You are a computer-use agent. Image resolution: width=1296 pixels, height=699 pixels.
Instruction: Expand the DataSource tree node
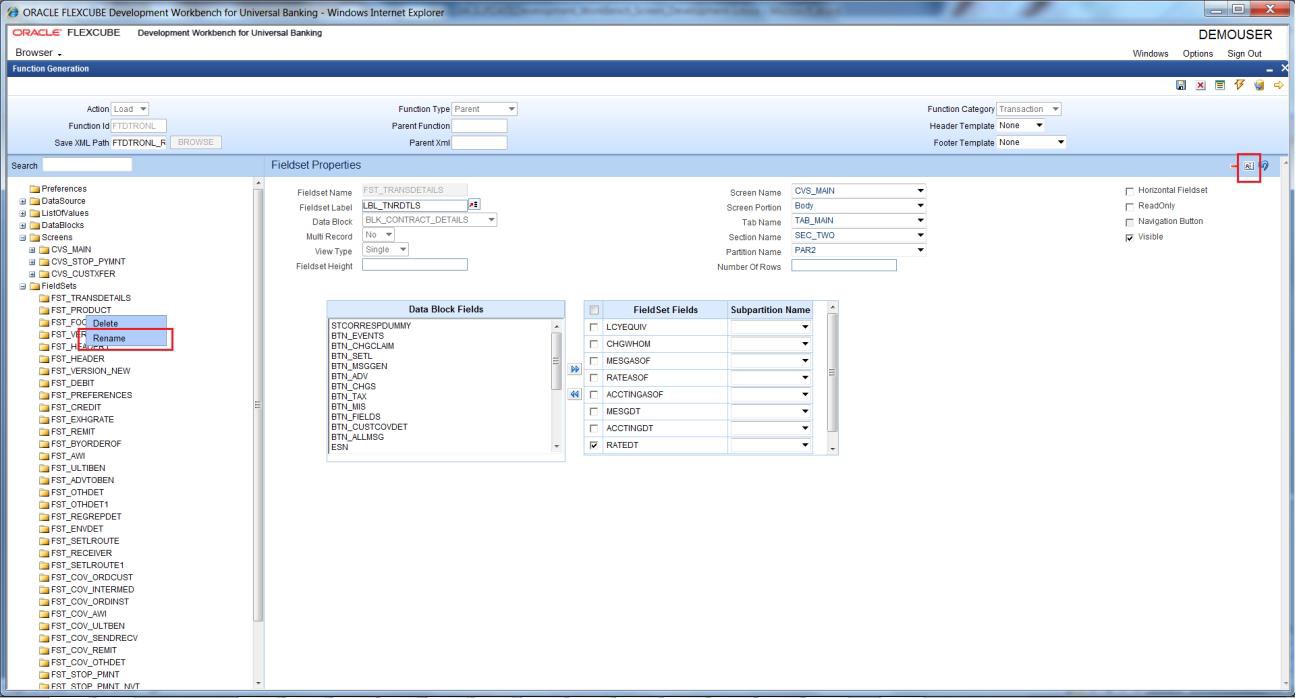coord(22,200)
